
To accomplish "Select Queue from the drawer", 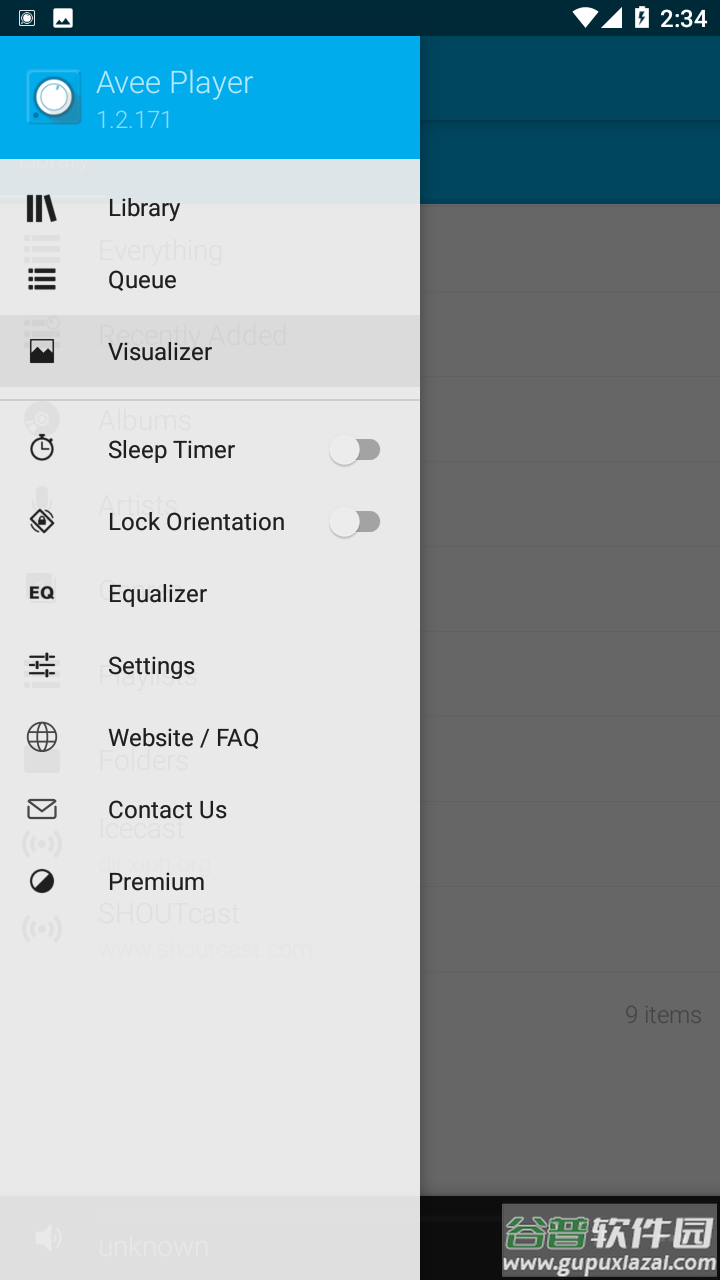I will [143, 280].
